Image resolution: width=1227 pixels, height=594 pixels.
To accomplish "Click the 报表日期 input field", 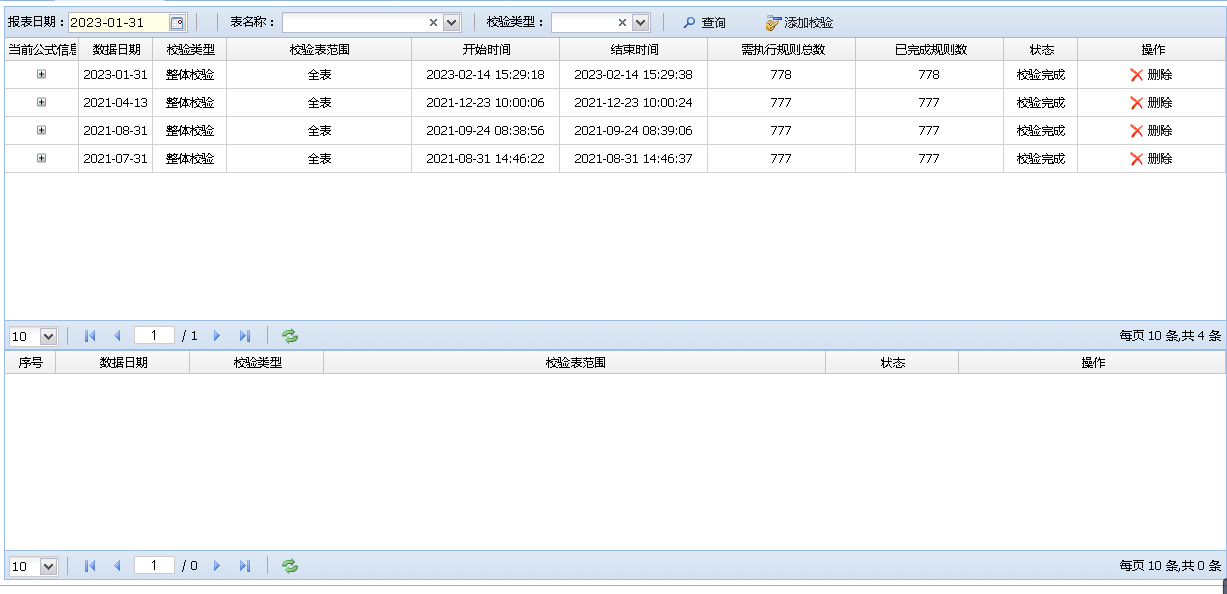I will 117,23.
